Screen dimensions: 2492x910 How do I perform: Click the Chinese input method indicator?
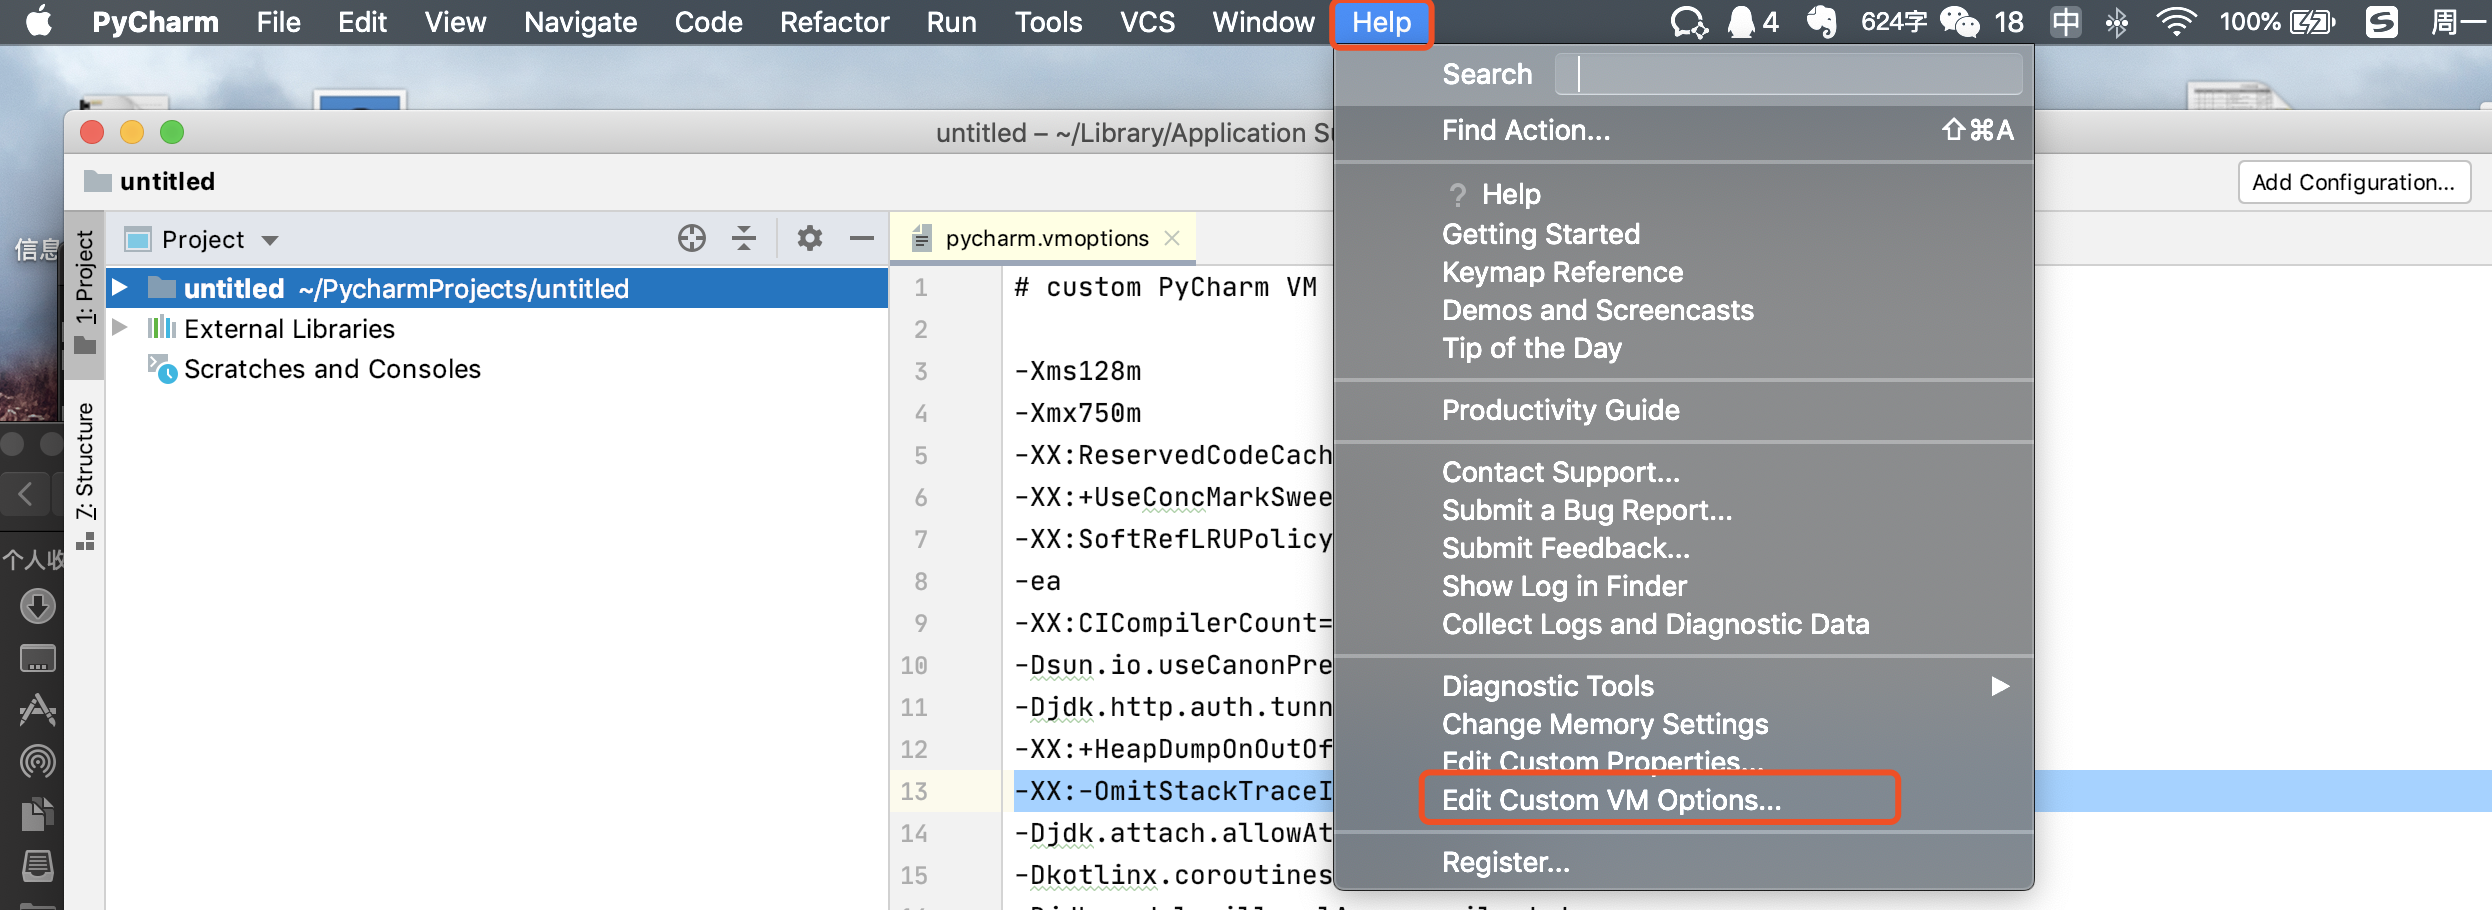coord(2065,22)
